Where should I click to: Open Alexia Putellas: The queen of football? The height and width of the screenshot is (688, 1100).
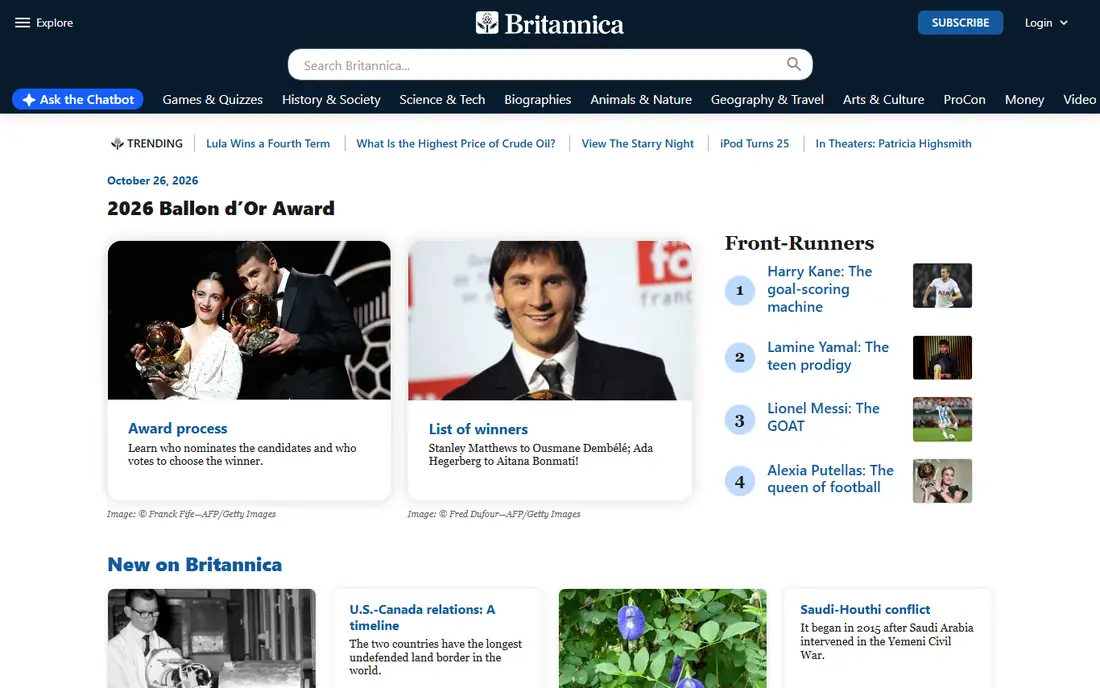click(830, 479)
